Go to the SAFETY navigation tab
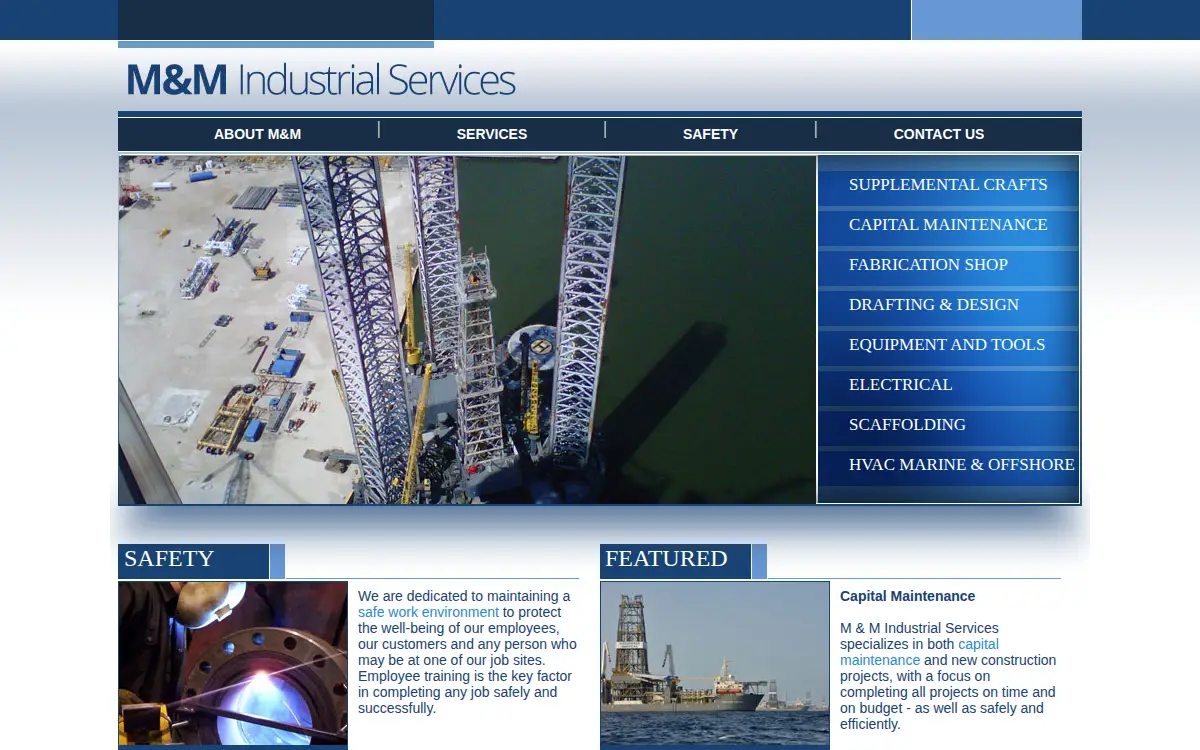The image size is (1200, 750). tap(710, 134)
